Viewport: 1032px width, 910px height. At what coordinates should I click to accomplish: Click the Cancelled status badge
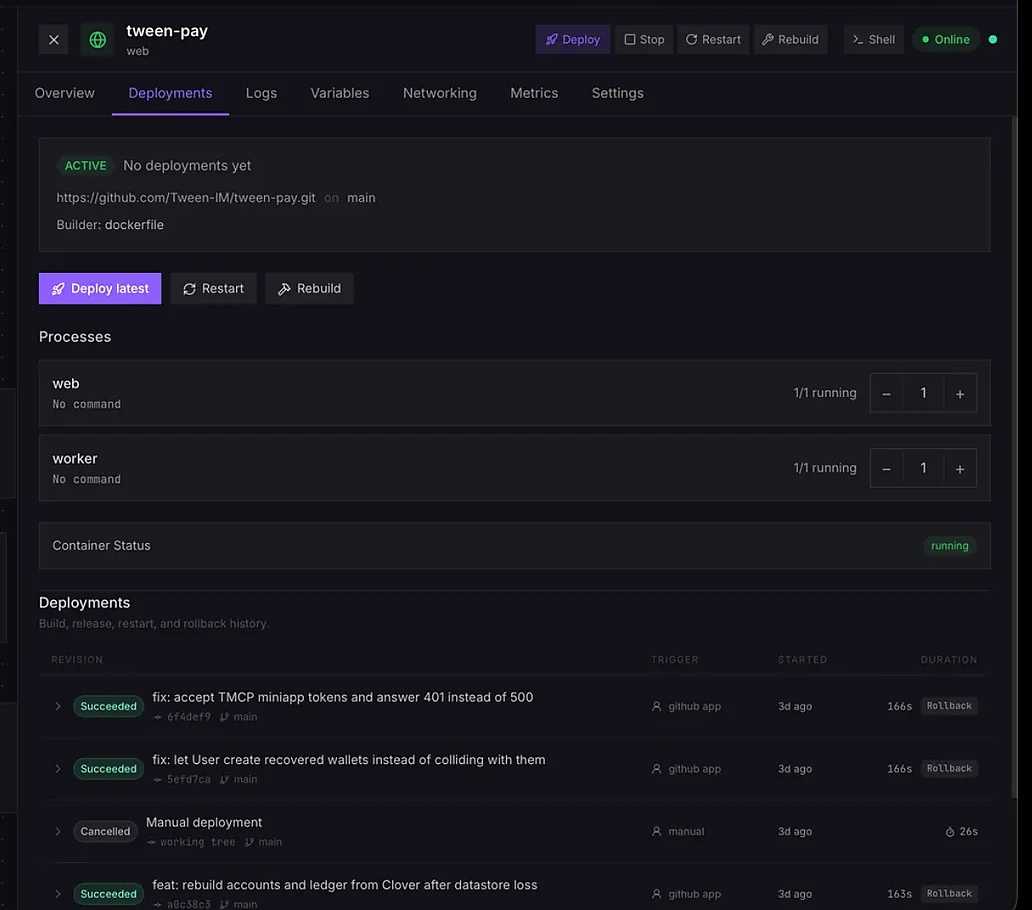click(x=105, y=832)
